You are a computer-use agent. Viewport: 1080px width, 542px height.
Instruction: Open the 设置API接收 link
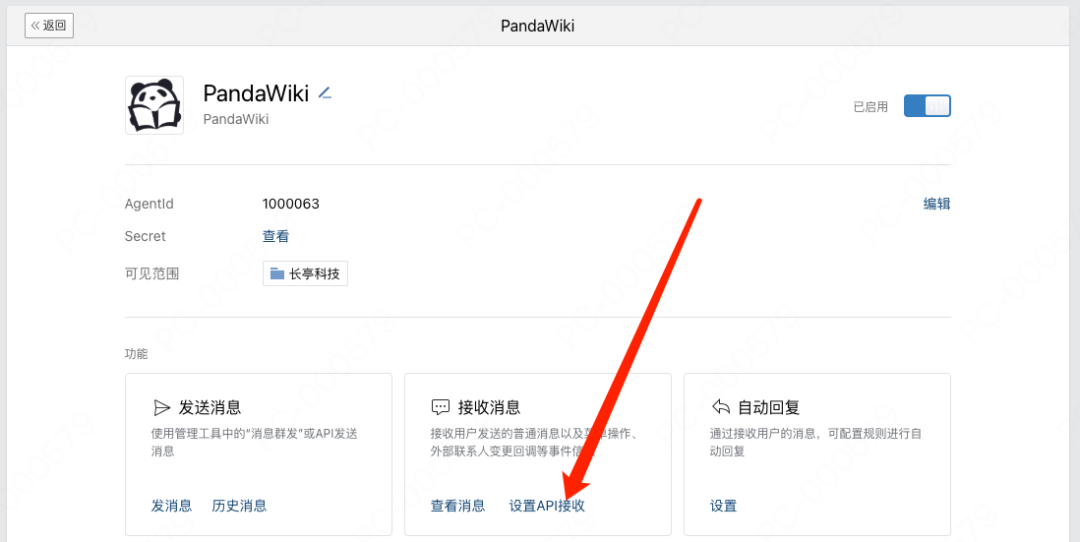coord(547,506)
